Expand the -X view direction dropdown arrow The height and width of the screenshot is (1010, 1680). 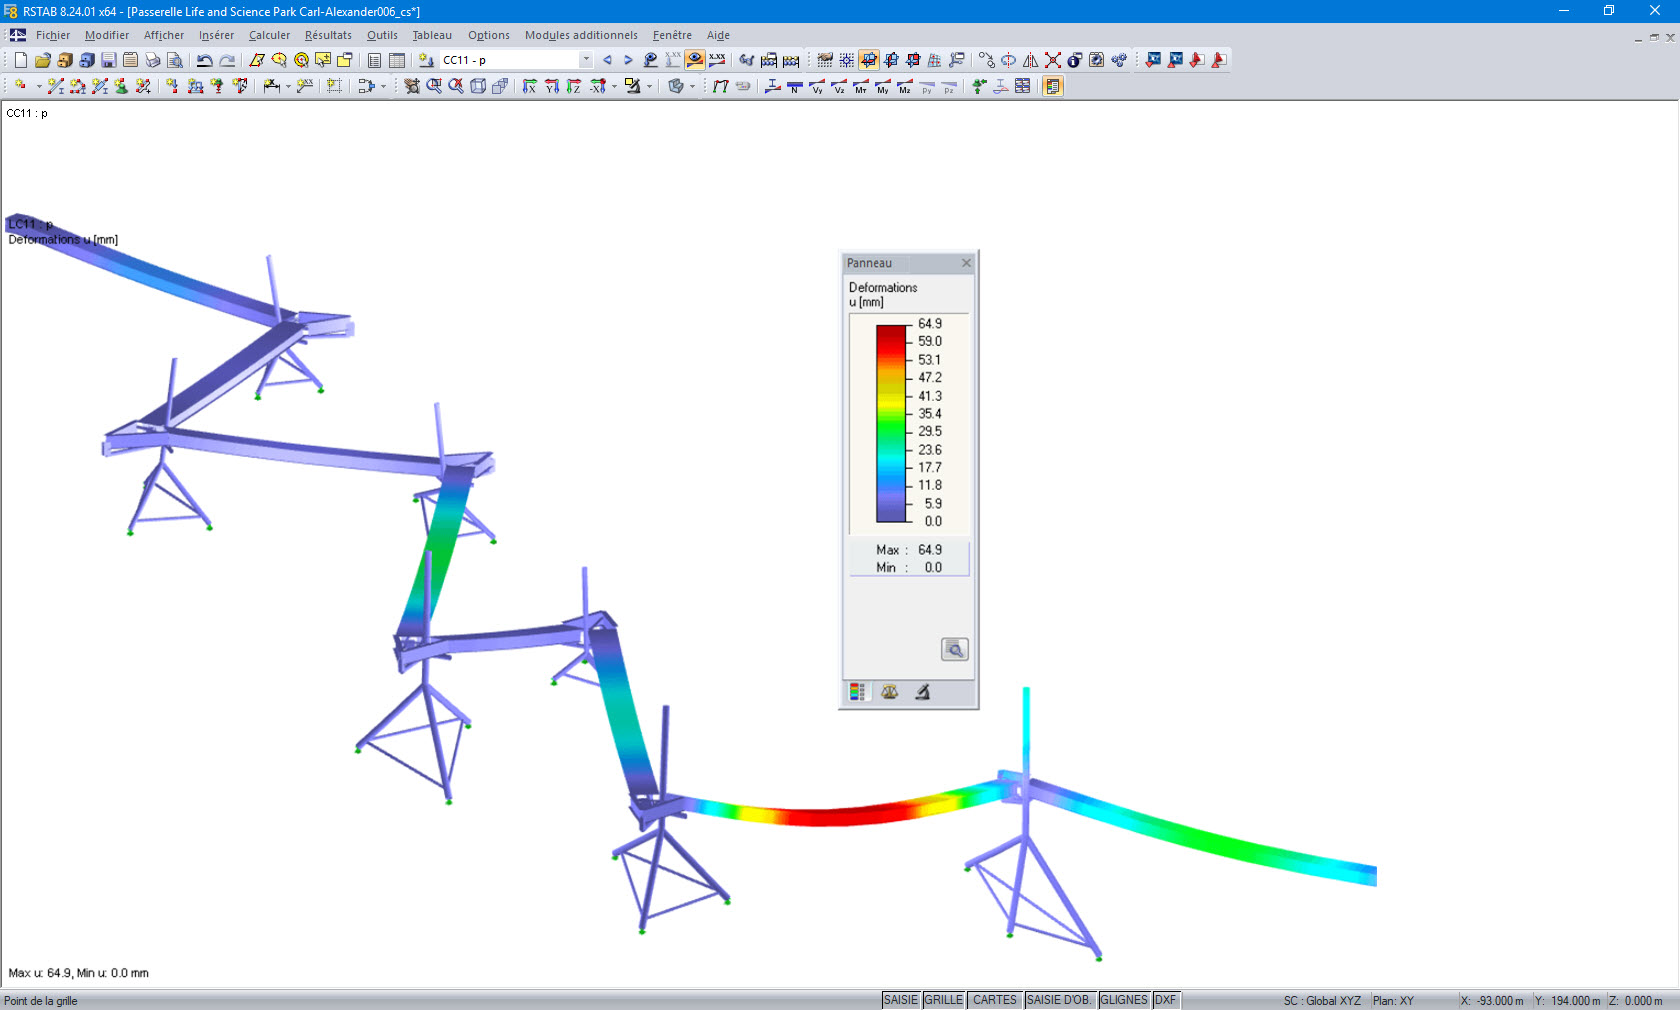pyautogui.click(x=615, y=87)
